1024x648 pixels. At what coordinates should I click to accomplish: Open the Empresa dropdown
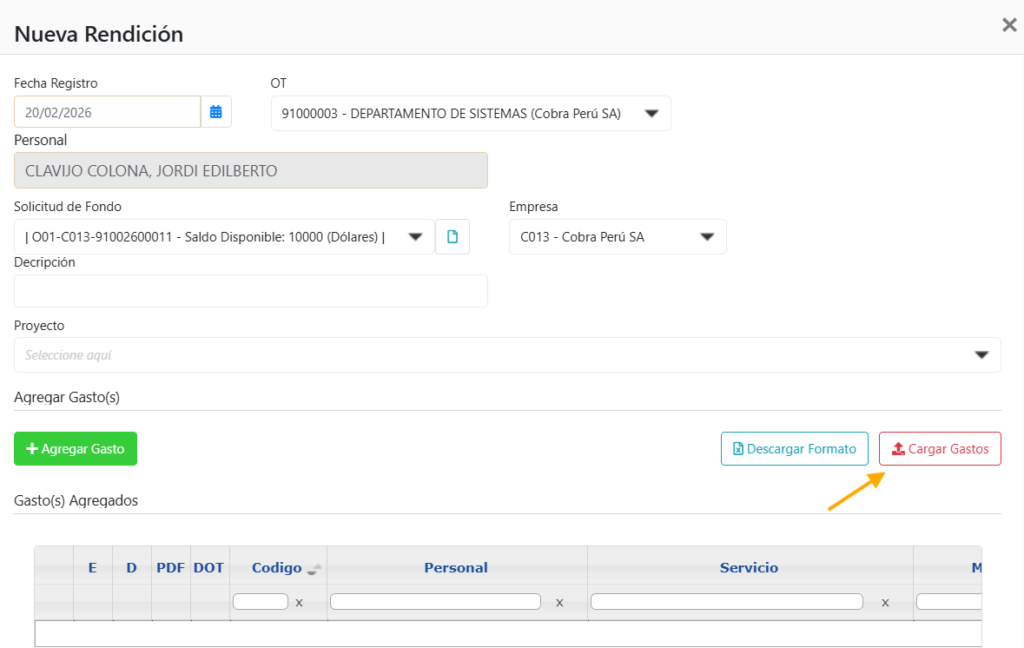point(706,237)
